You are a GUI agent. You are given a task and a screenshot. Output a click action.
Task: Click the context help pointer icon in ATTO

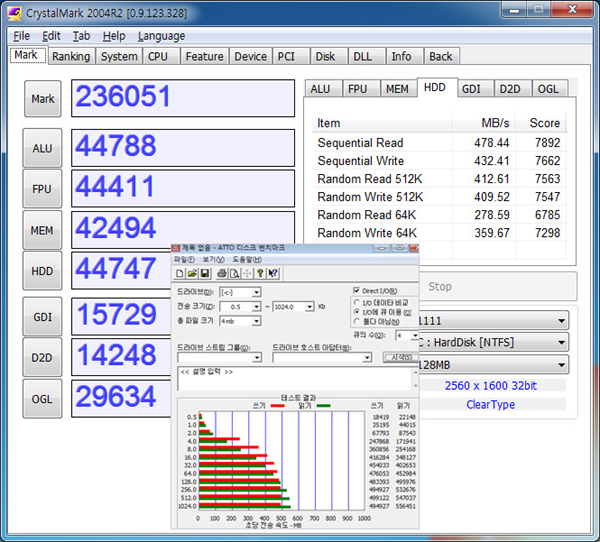(273, 273)
